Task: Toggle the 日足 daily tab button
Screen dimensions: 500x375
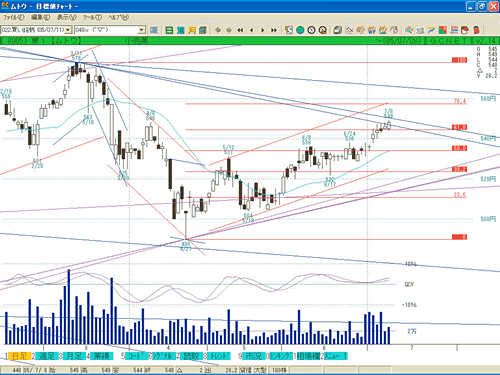Action: pos(20,356)
